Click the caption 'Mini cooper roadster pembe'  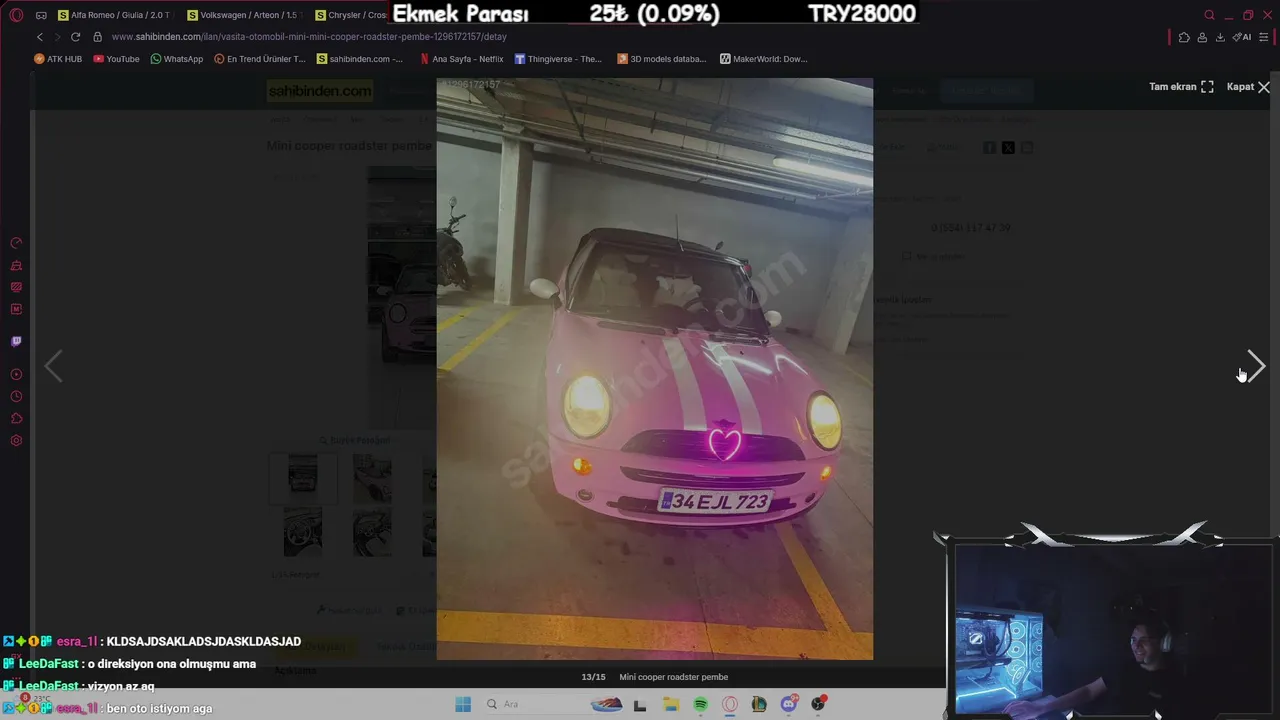pos(674,677)
